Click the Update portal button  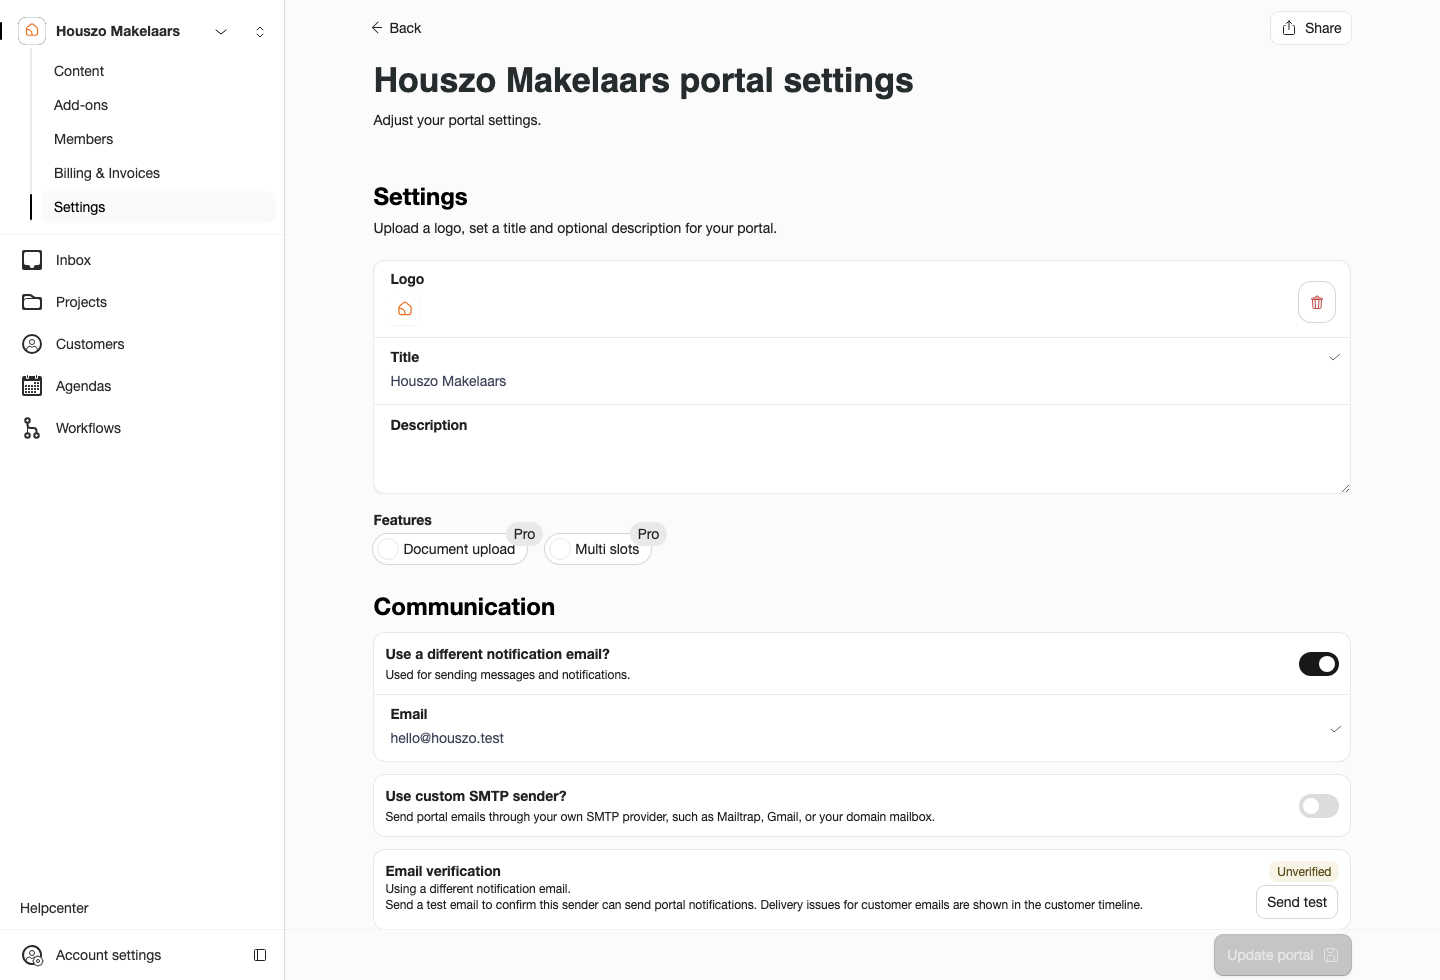(1283, 955)
